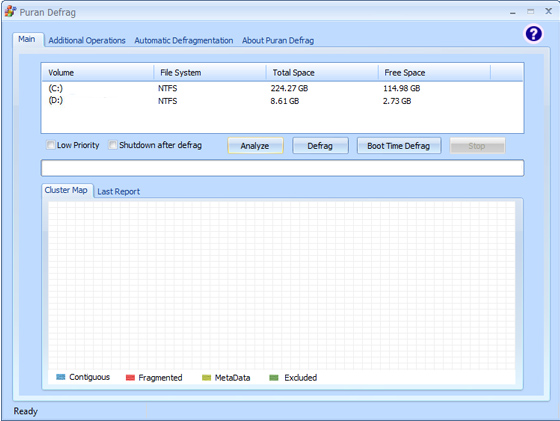Click the greyed-out Stop button
This screenshot has width=560, height=421.
tap(477, 146)
